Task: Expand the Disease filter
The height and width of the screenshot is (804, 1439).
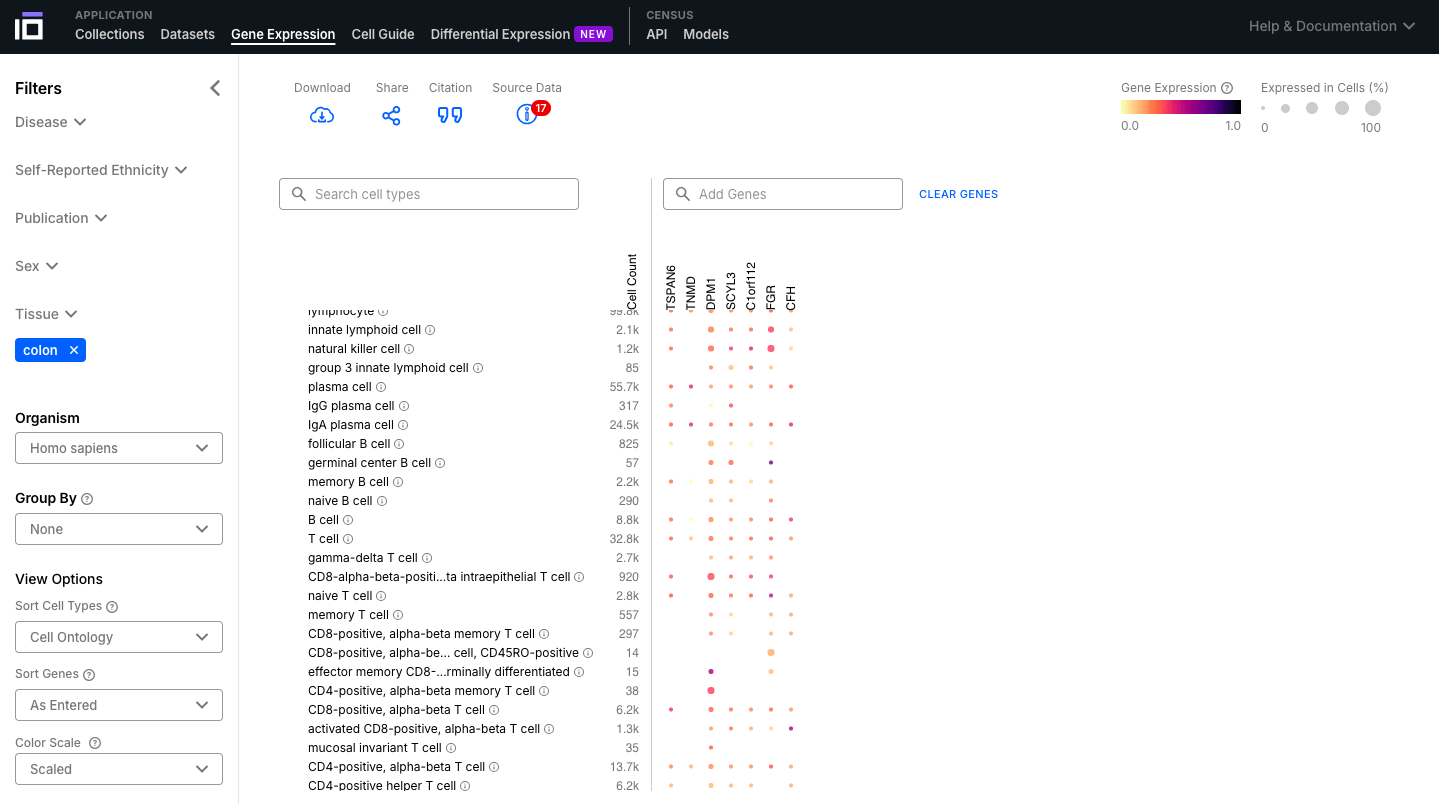Action: pos(51,122)
